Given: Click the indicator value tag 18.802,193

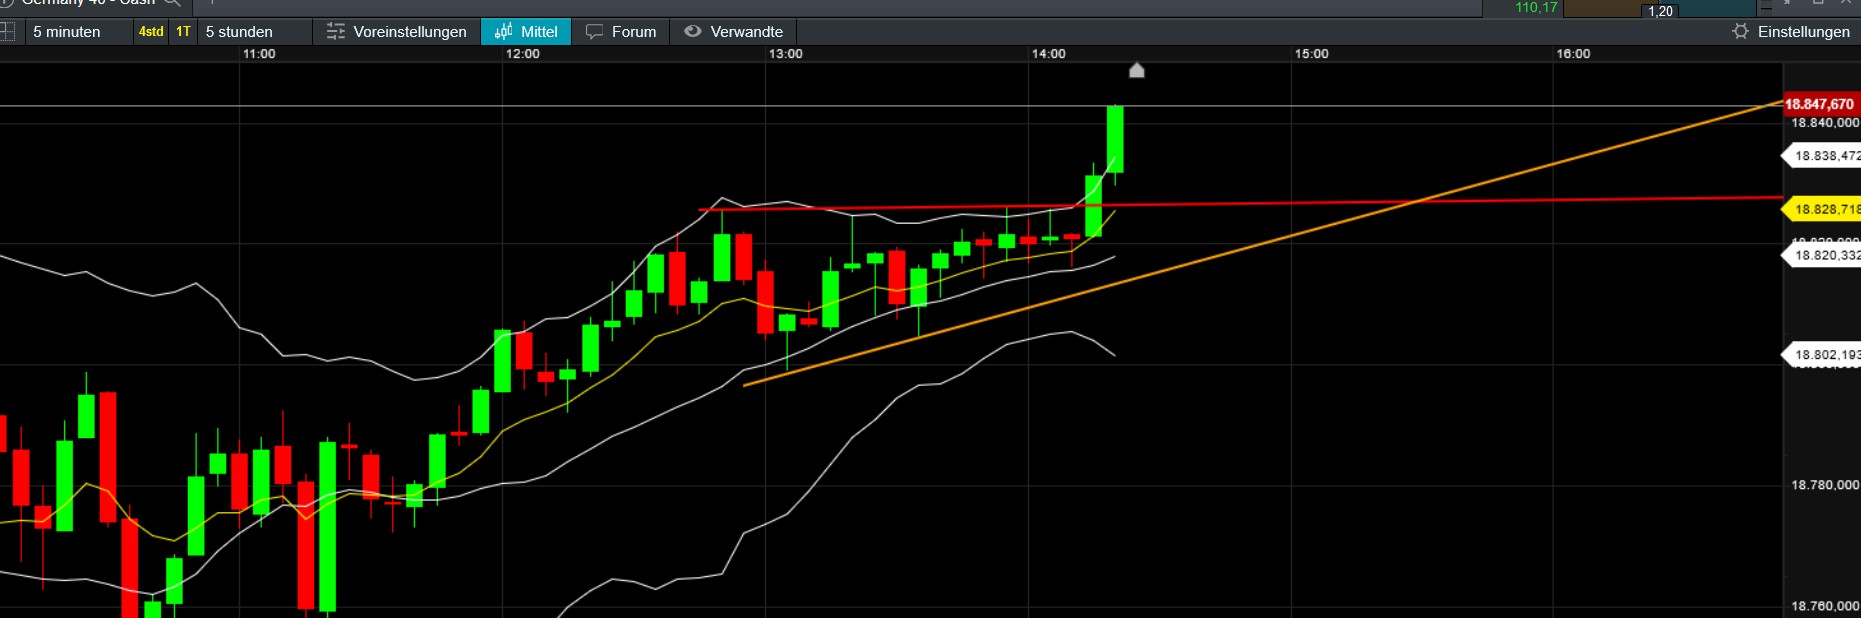Looking at the screenshot, I should pos(1822,355).
